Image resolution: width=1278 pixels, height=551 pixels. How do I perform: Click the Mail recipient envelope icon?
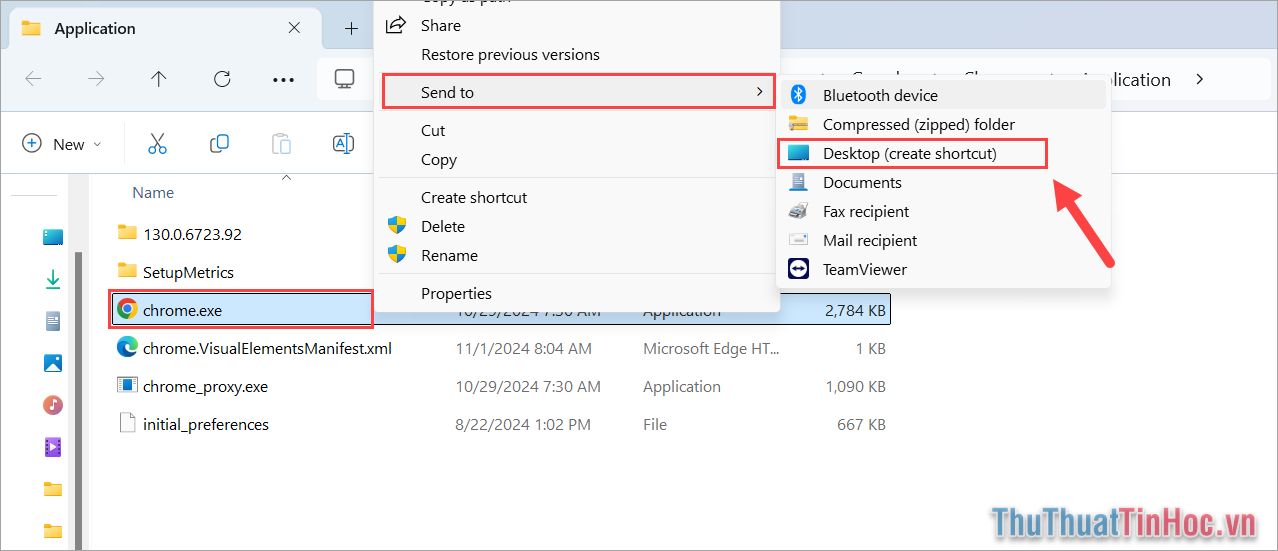pos(798,240)
